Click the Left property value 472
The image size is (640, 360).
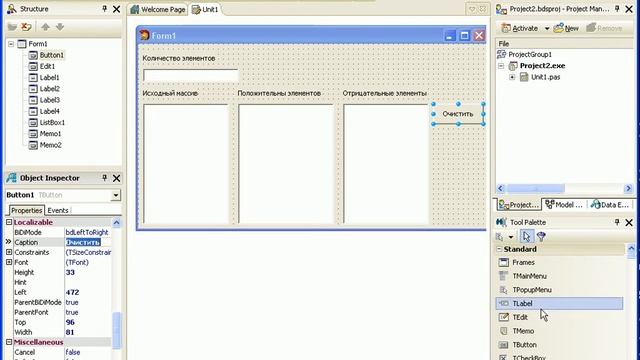(x=88, y=292)
